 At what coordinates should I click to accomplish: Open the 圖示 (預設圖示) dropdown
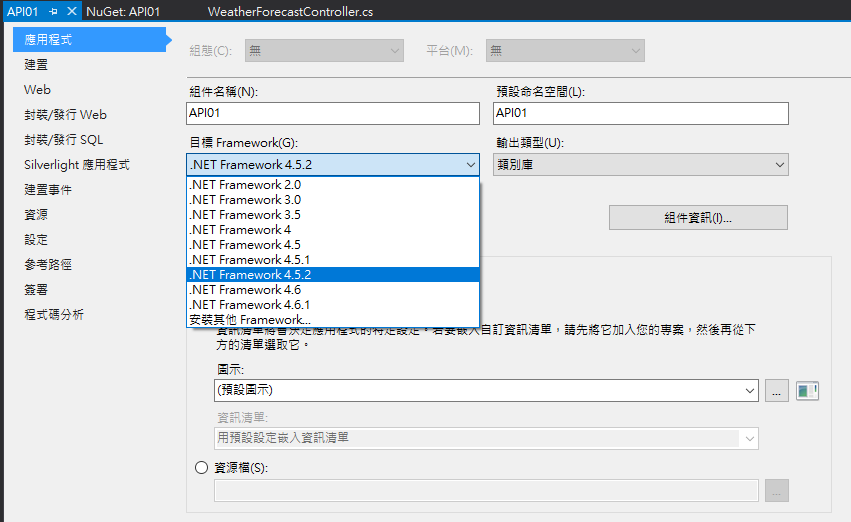tap(486, 390)
